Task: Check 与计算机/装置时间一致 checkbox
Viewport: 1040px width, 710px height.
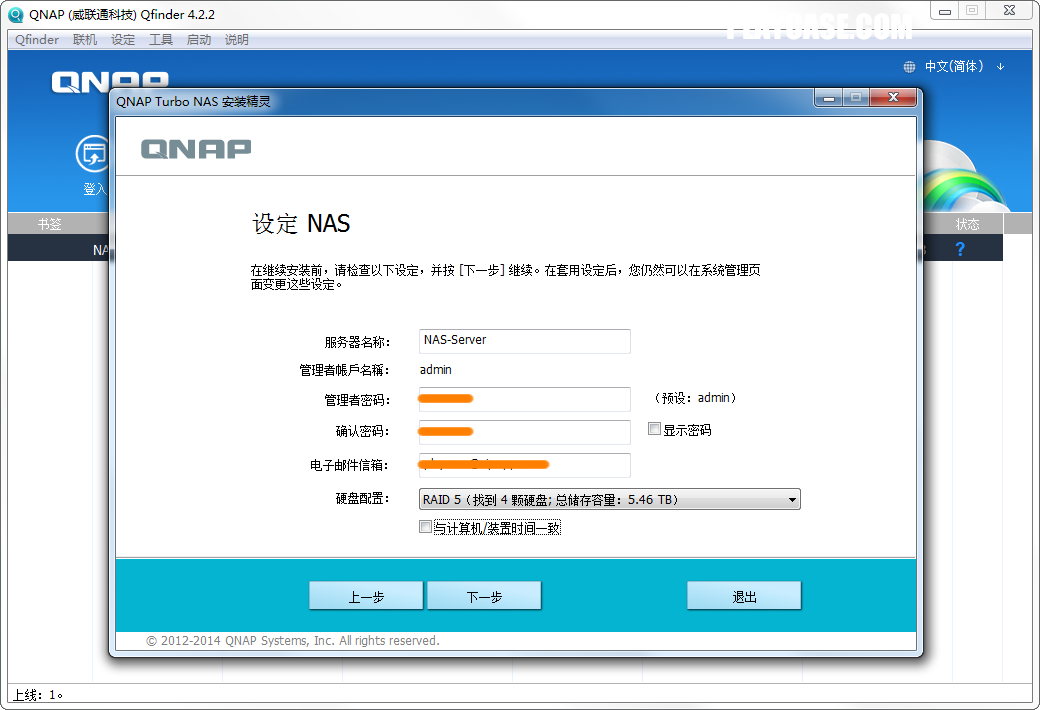Action: coord(425,527)
